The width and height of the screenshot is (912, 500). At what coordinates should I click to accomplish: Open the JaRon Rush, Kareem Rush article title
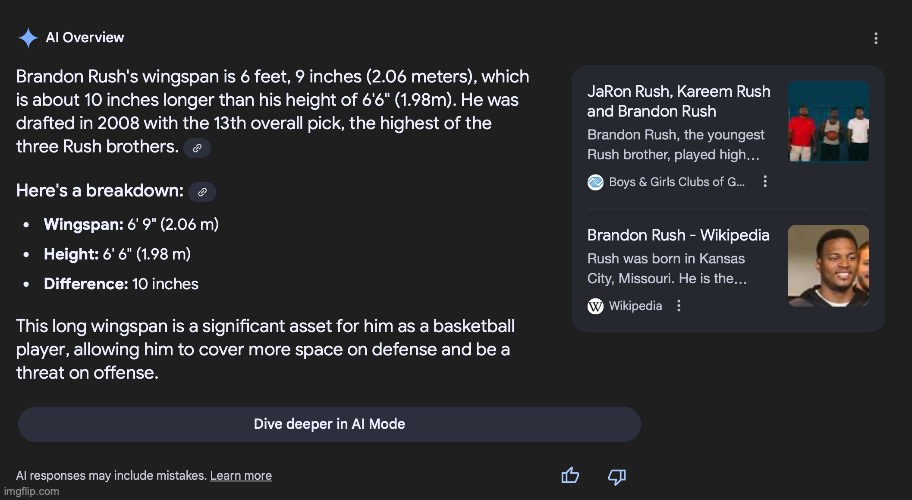pos(678,101)
